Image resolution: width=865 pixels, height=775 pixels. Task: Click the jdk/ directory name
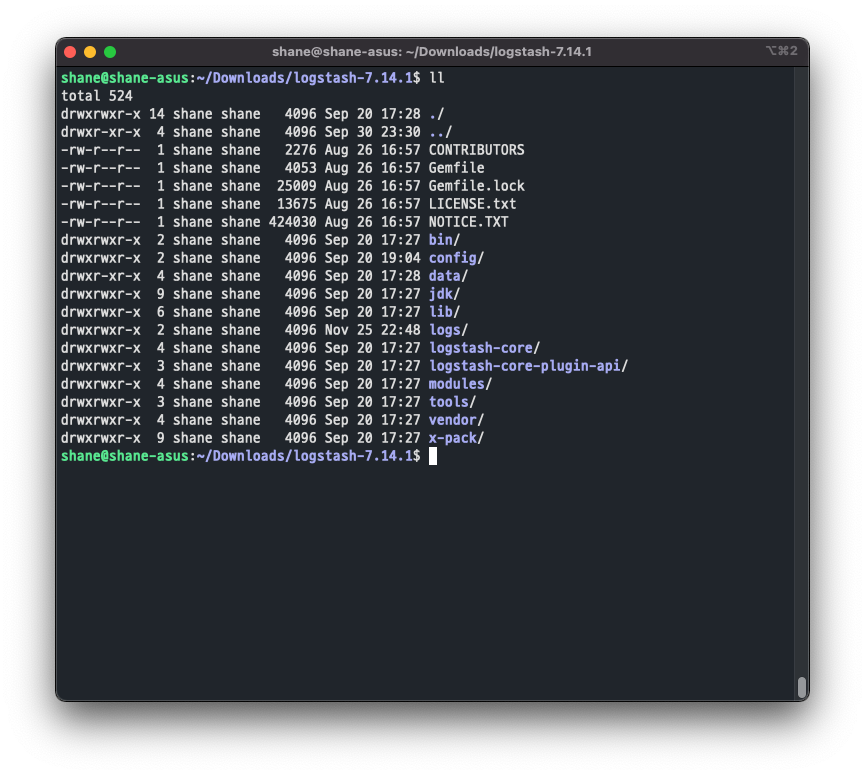[445, 294]
